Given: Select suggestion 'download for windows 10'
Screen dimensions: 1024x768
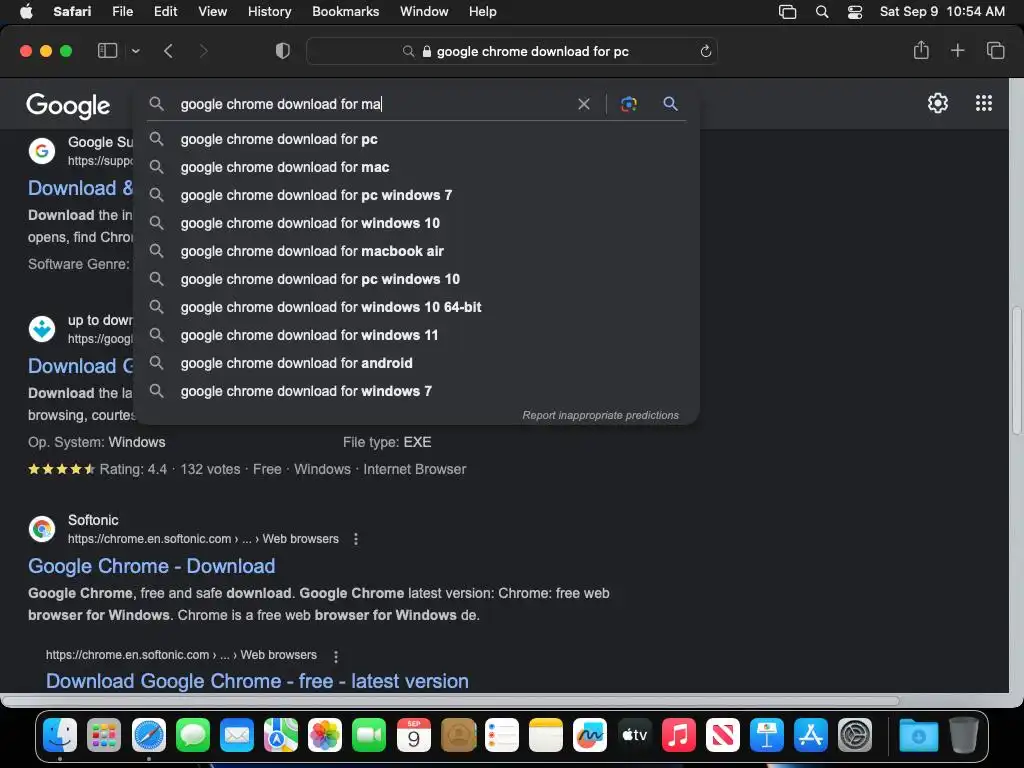Looking at the screenshot, I should [416, 223].
